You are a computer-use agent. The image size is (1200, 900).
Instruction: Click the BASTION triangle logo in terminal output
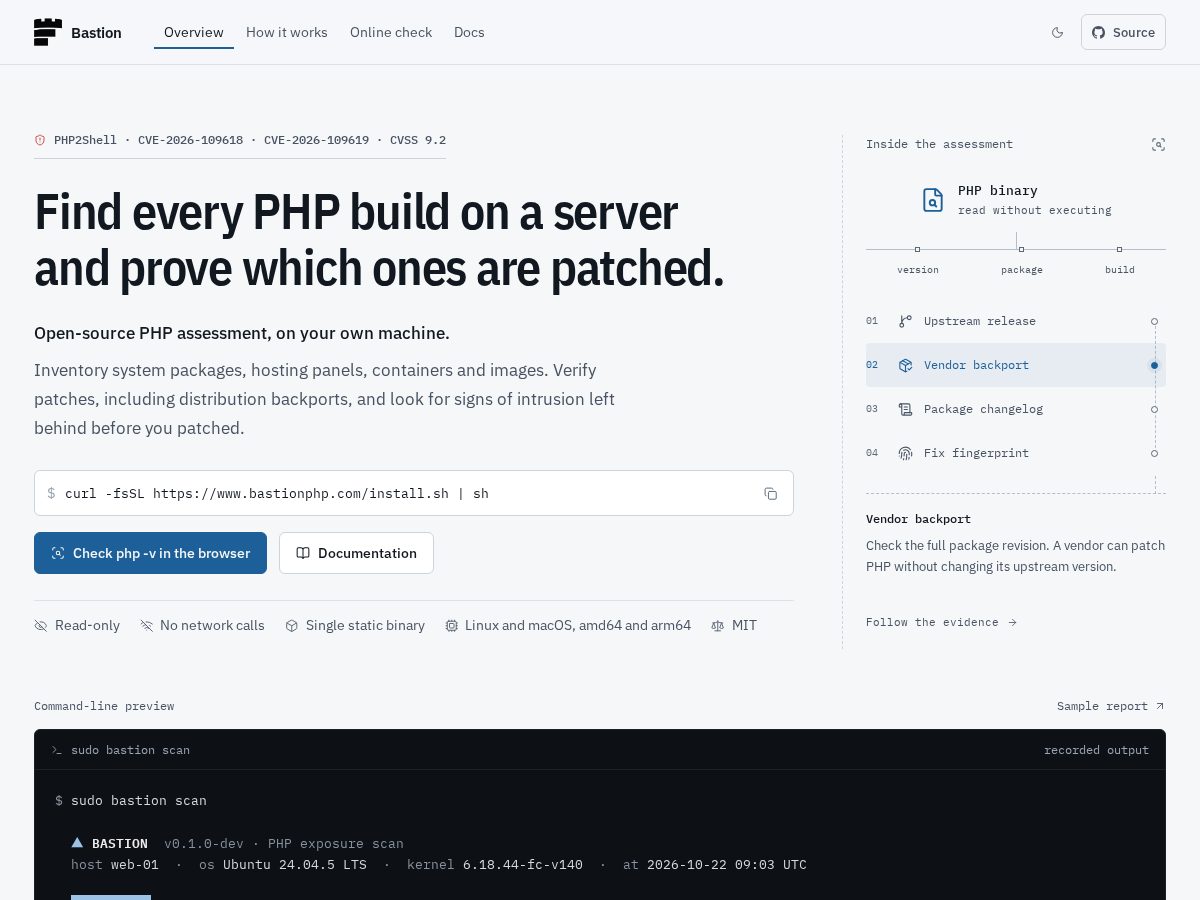point(77,843)
